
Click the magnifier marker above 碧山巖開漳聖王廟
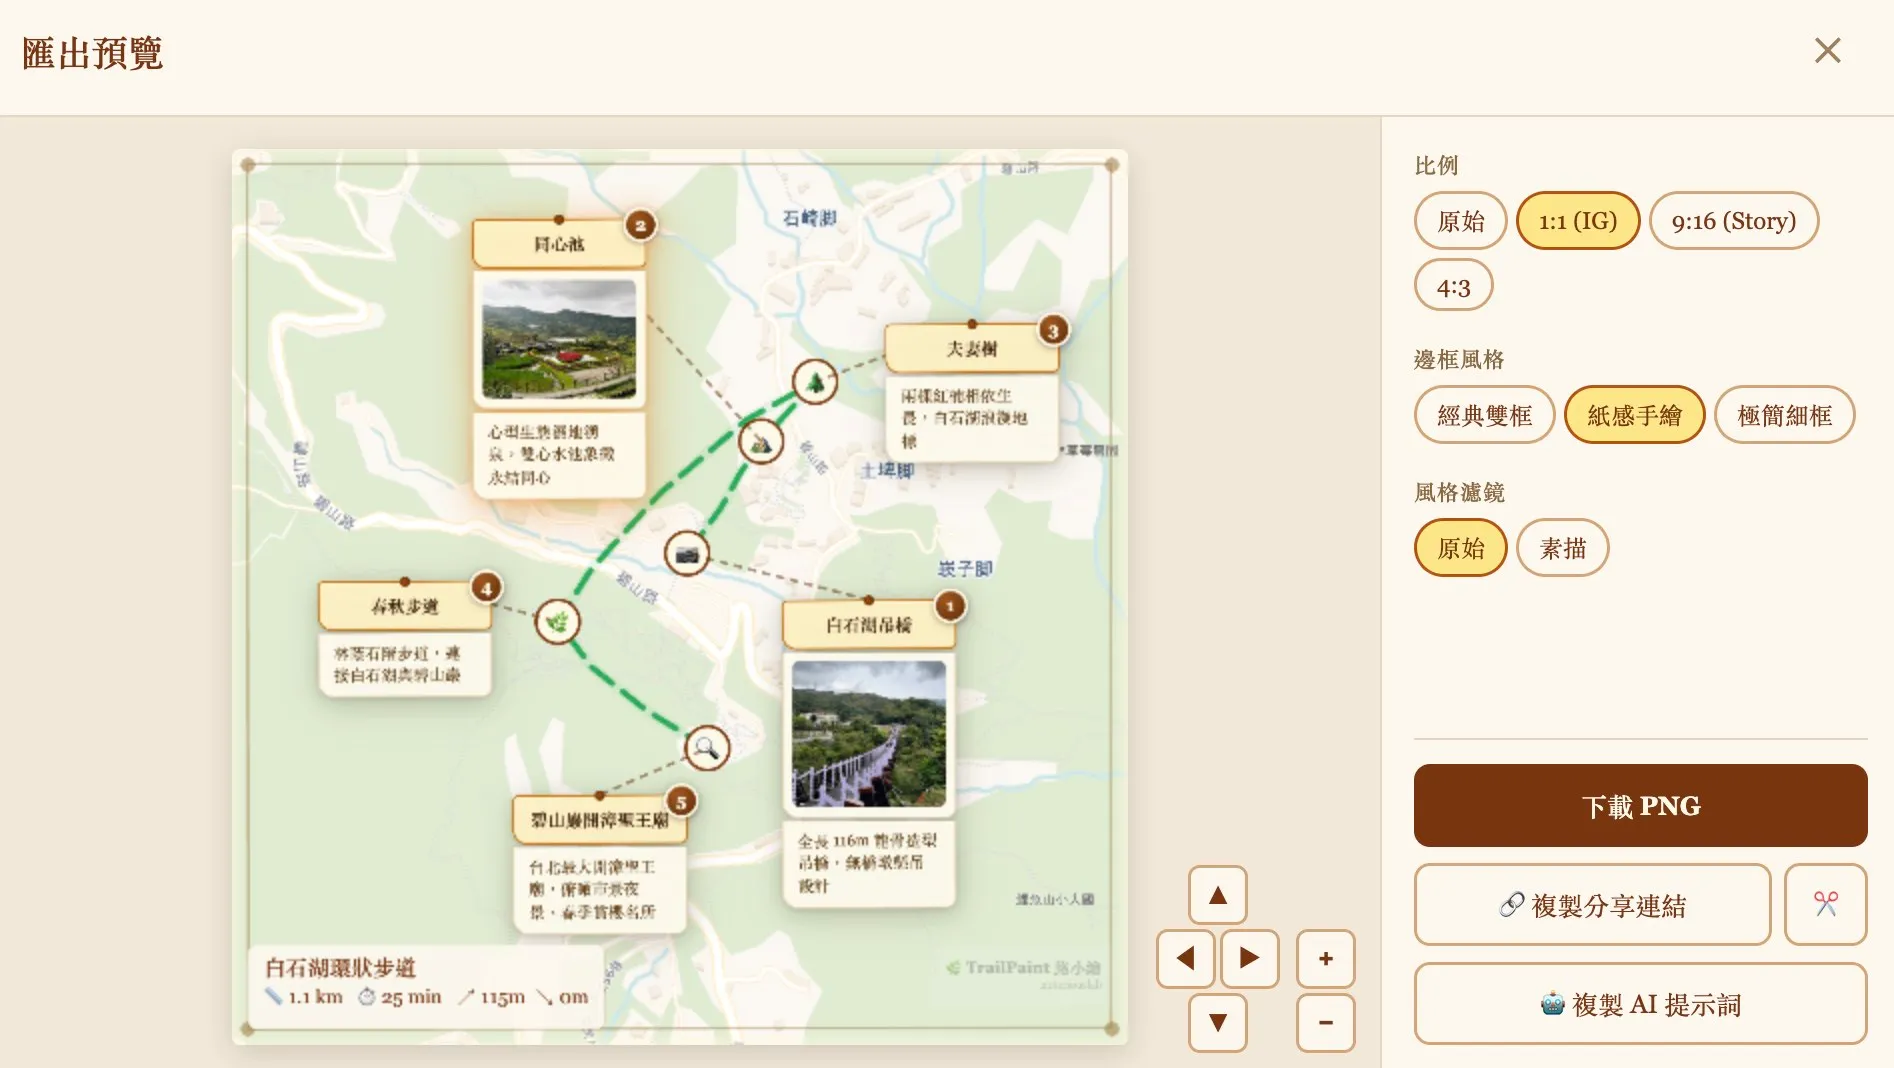pos(707,748)
